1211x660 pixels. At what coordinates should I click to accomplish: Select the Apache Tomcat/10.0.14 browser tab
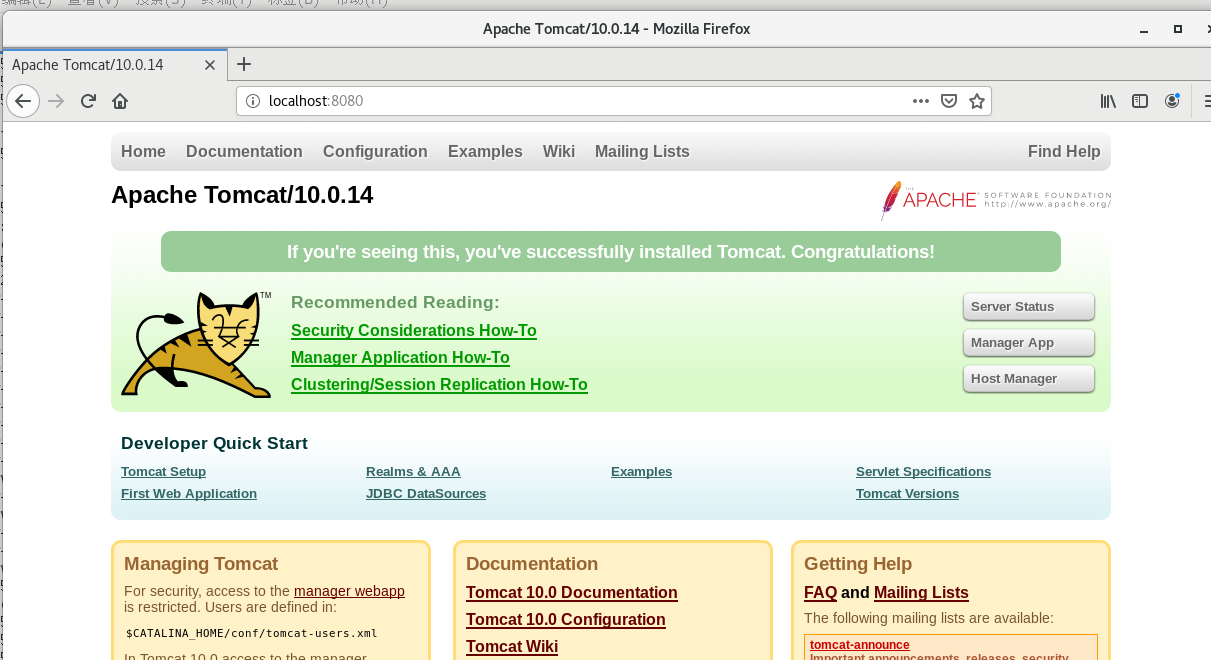point(113,65)
